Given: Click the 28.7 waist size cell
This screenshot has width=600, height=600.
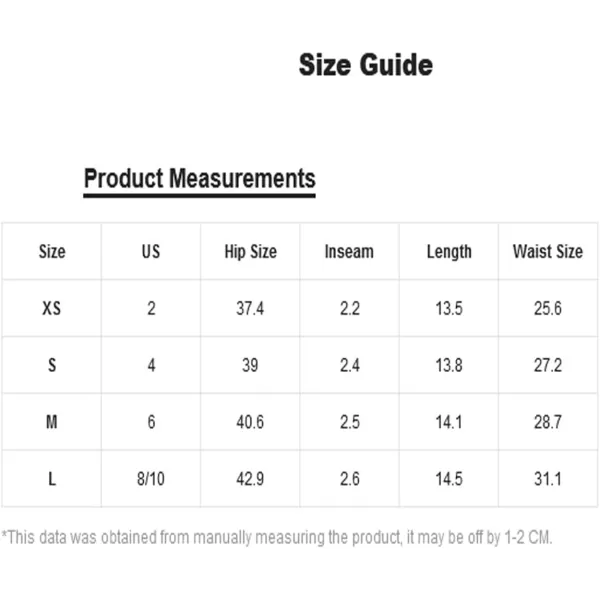Looking at the screenshot, I should coord(548,422).
